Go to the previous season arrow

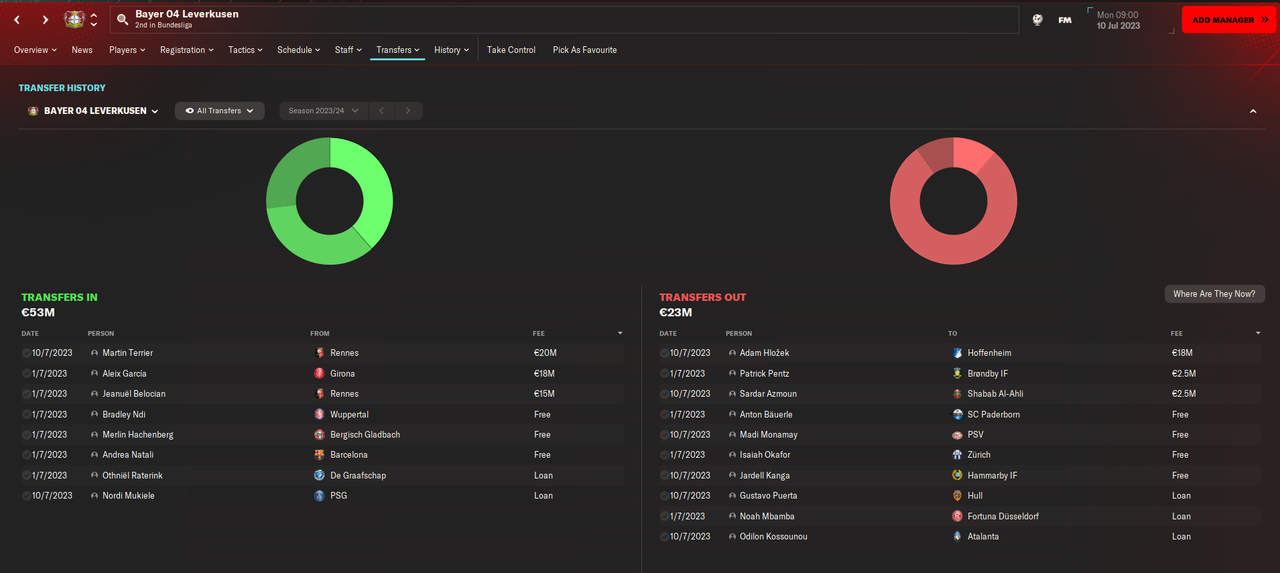(381, 111)
